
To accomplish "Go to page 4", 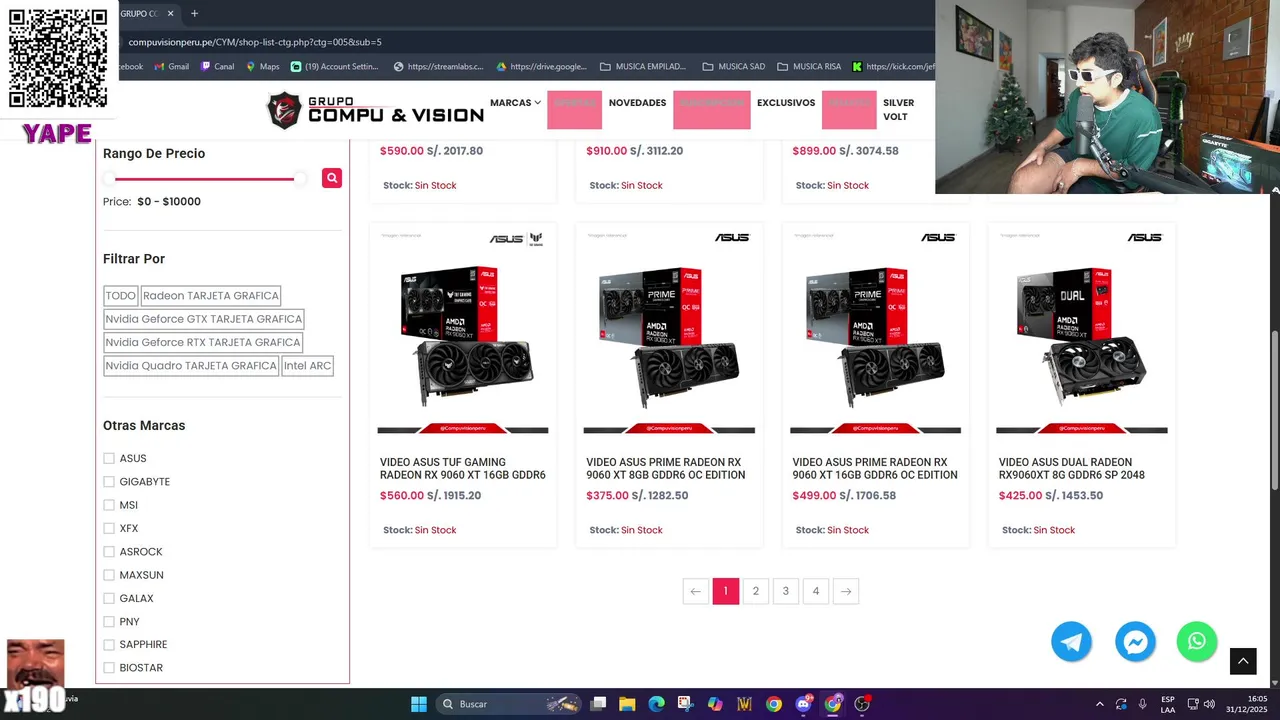I will click(816, 591).
